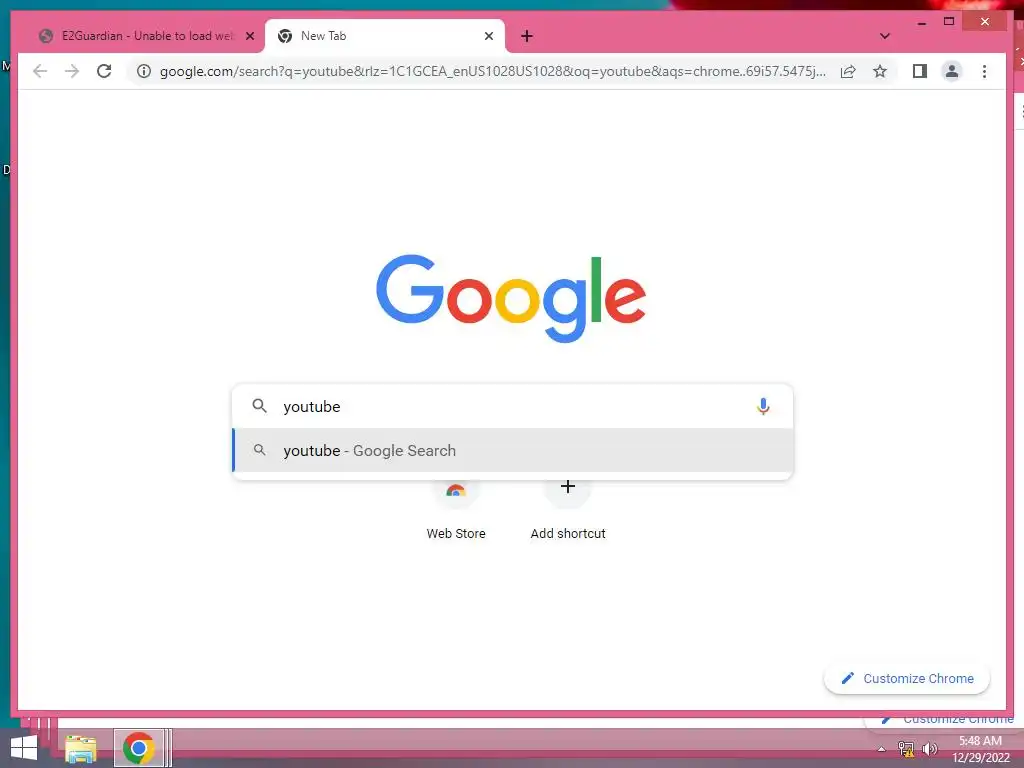Open the Windows Start button
Image resolution: width=1024 pixels, height=768 pixels.
(24, 748)
